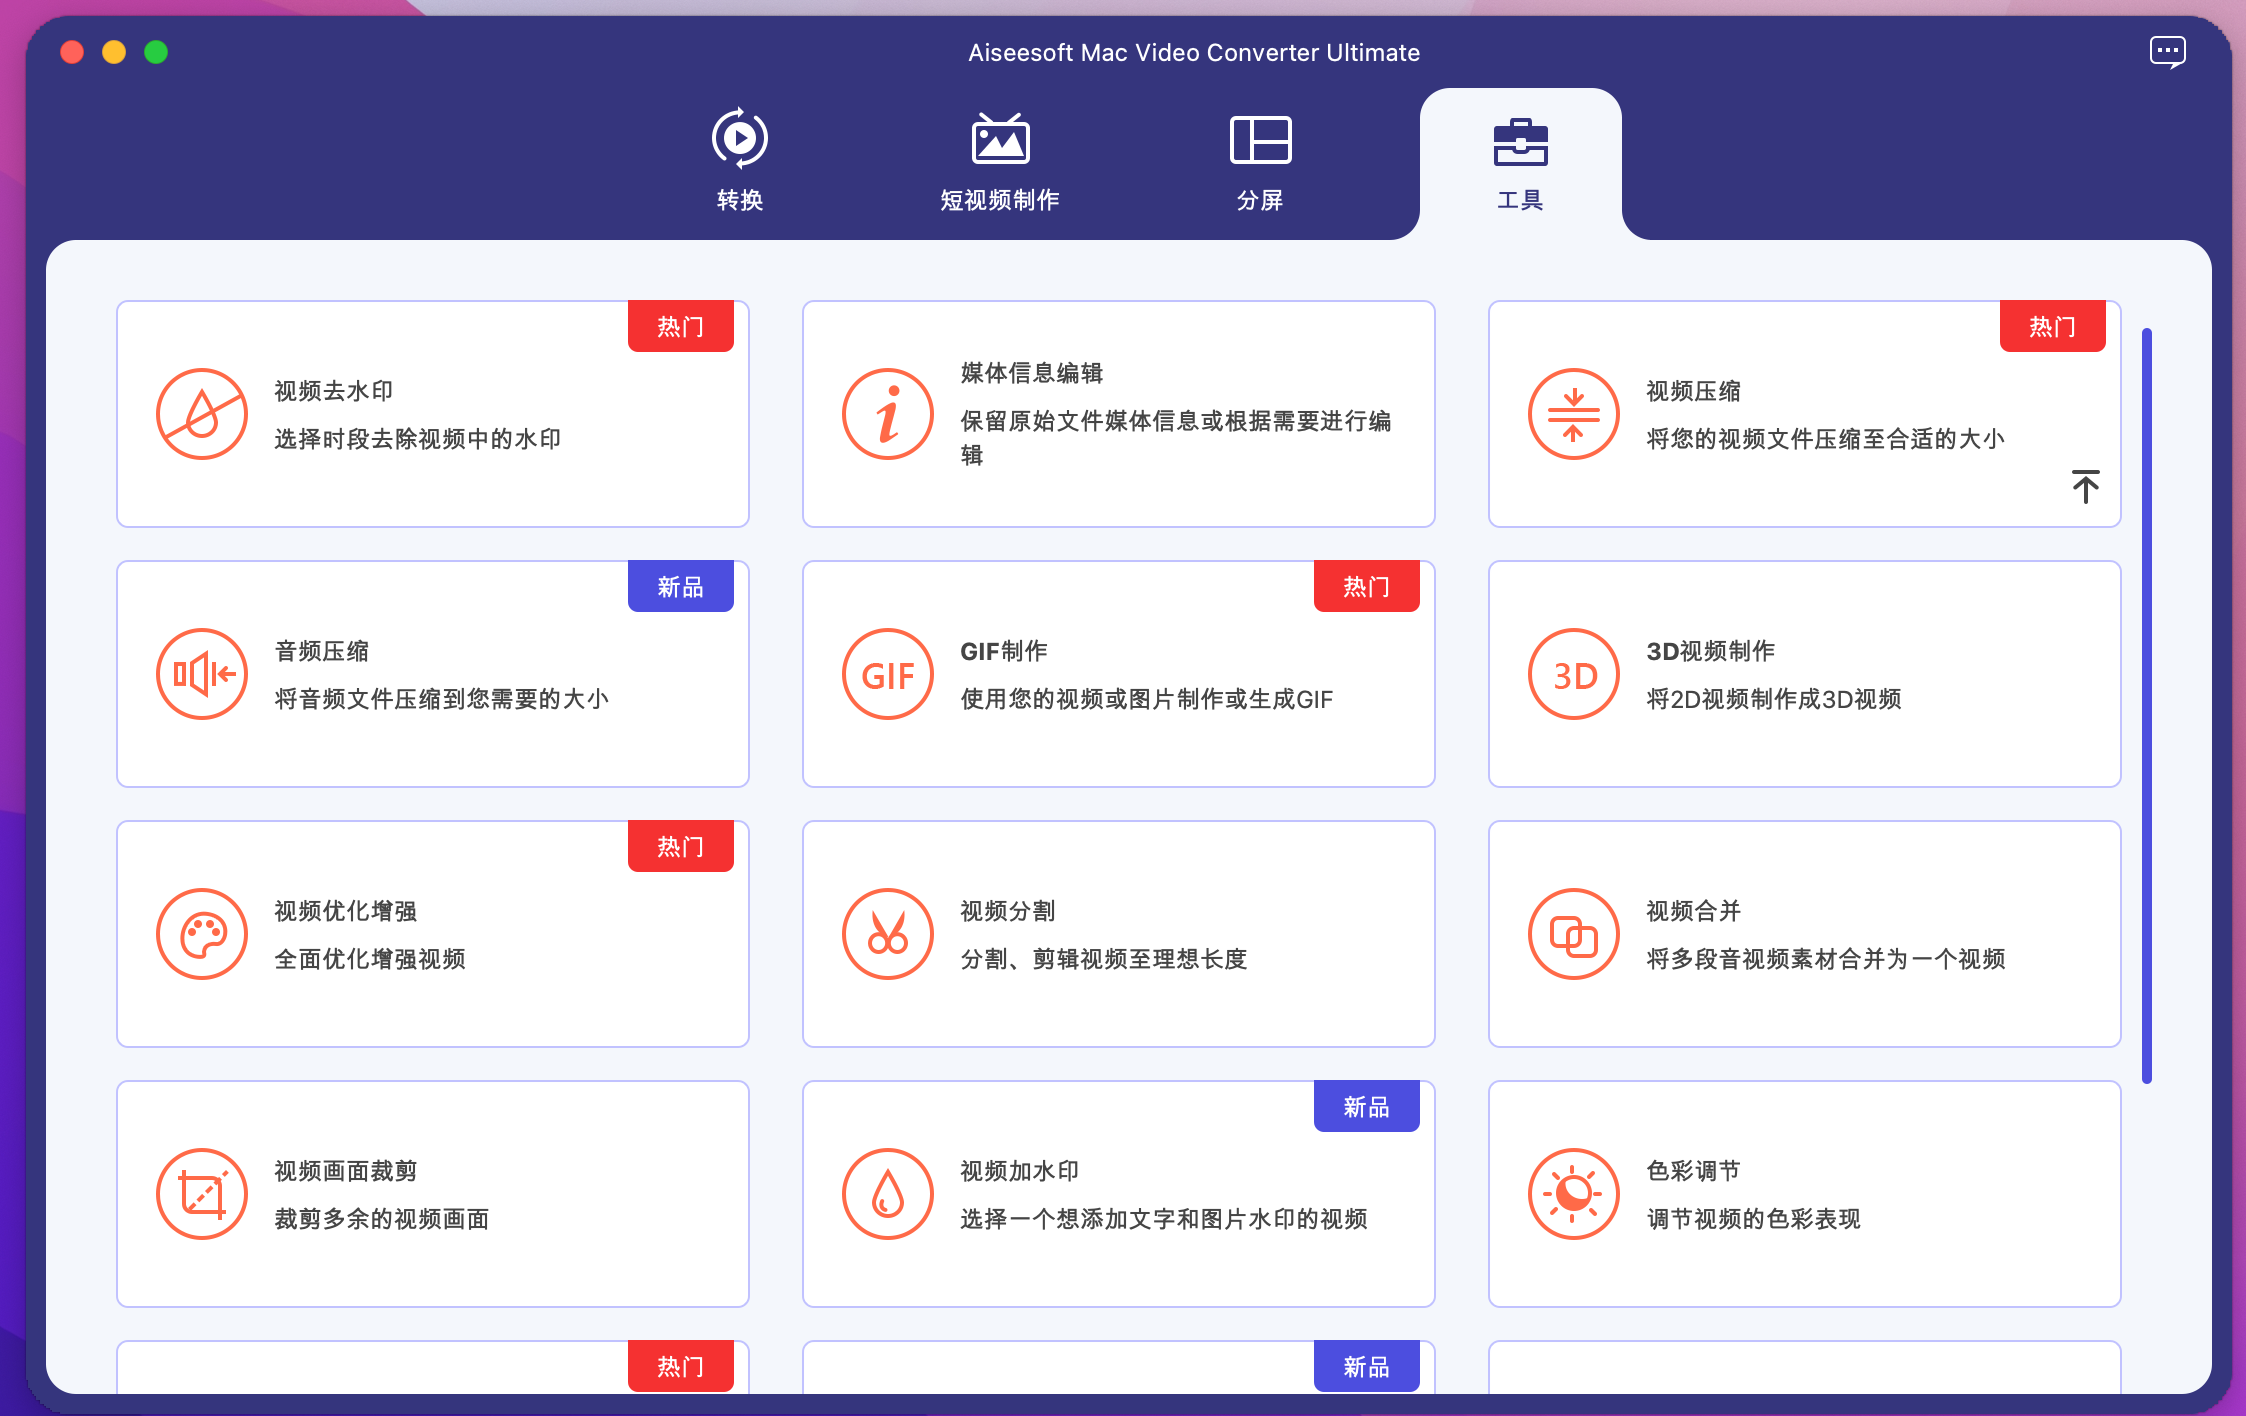Open the 3D video maker icon

coord(1574,674)
